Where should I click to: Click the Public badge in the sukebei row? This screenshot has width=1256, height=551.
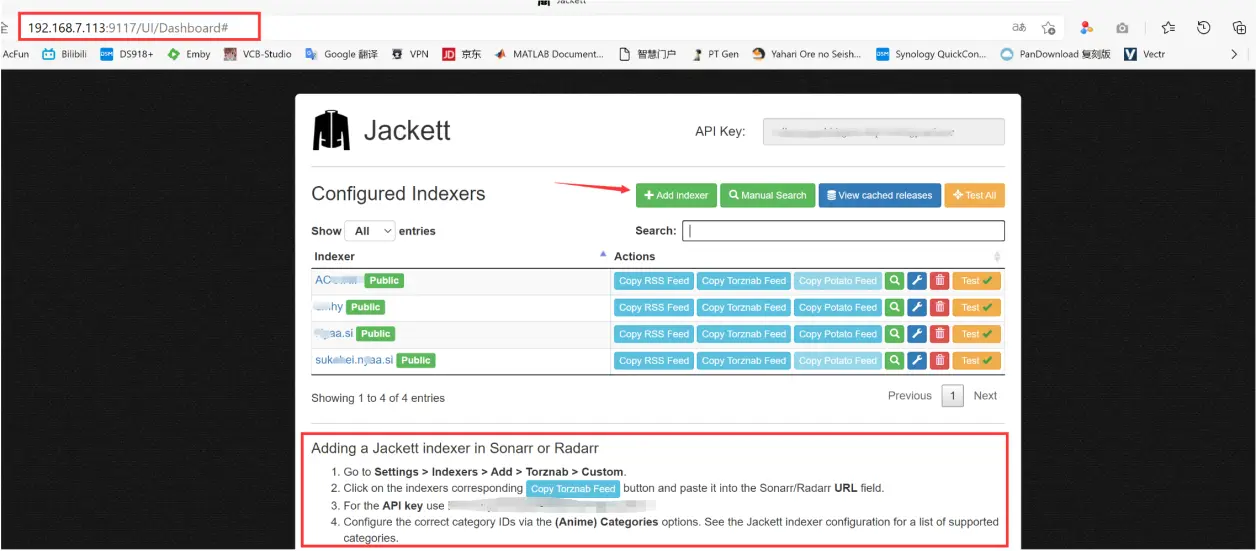pyautogui.click(x=416, y=360)
